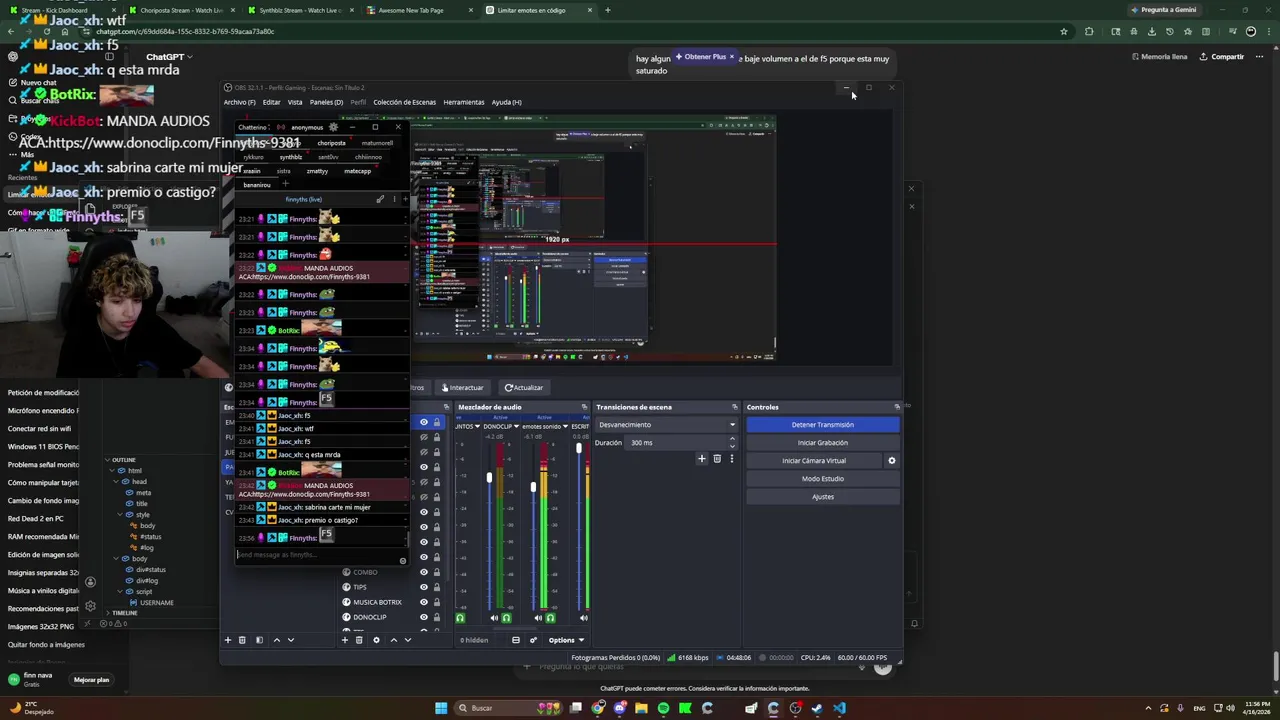Open Spotify from the taskbar

(663, 708)
